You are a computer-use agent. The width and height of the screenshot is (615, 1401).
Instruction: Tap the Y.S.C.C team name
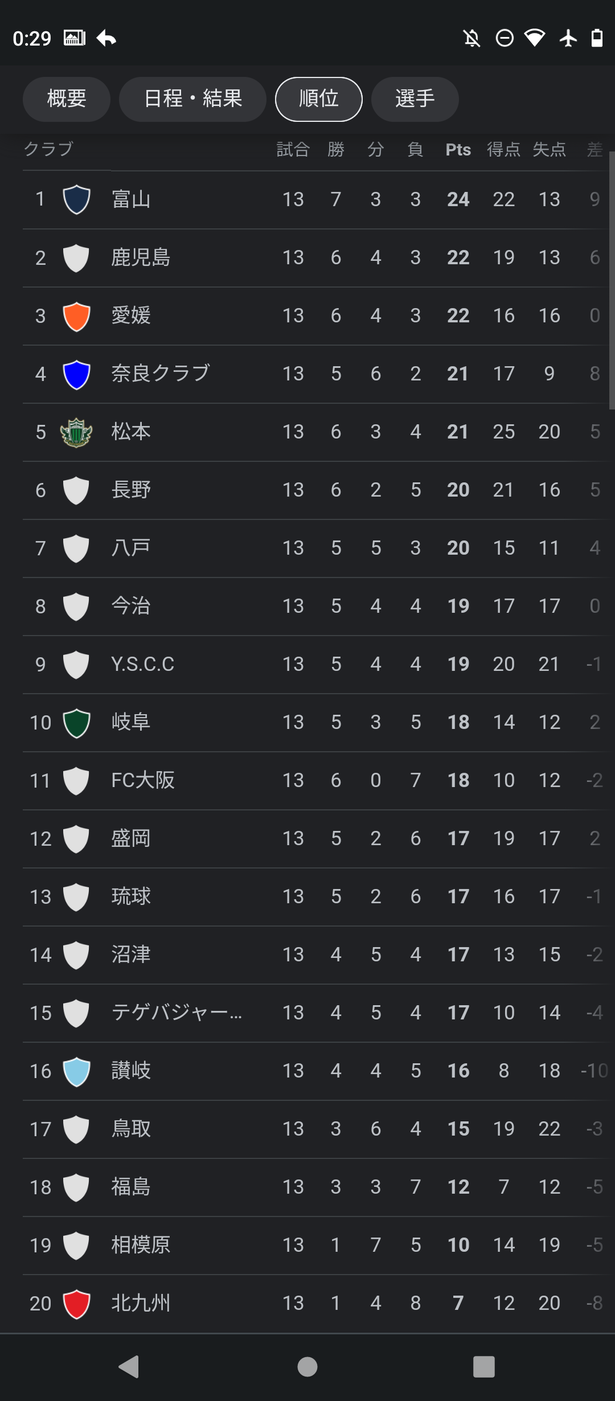[x=143, y=664]
